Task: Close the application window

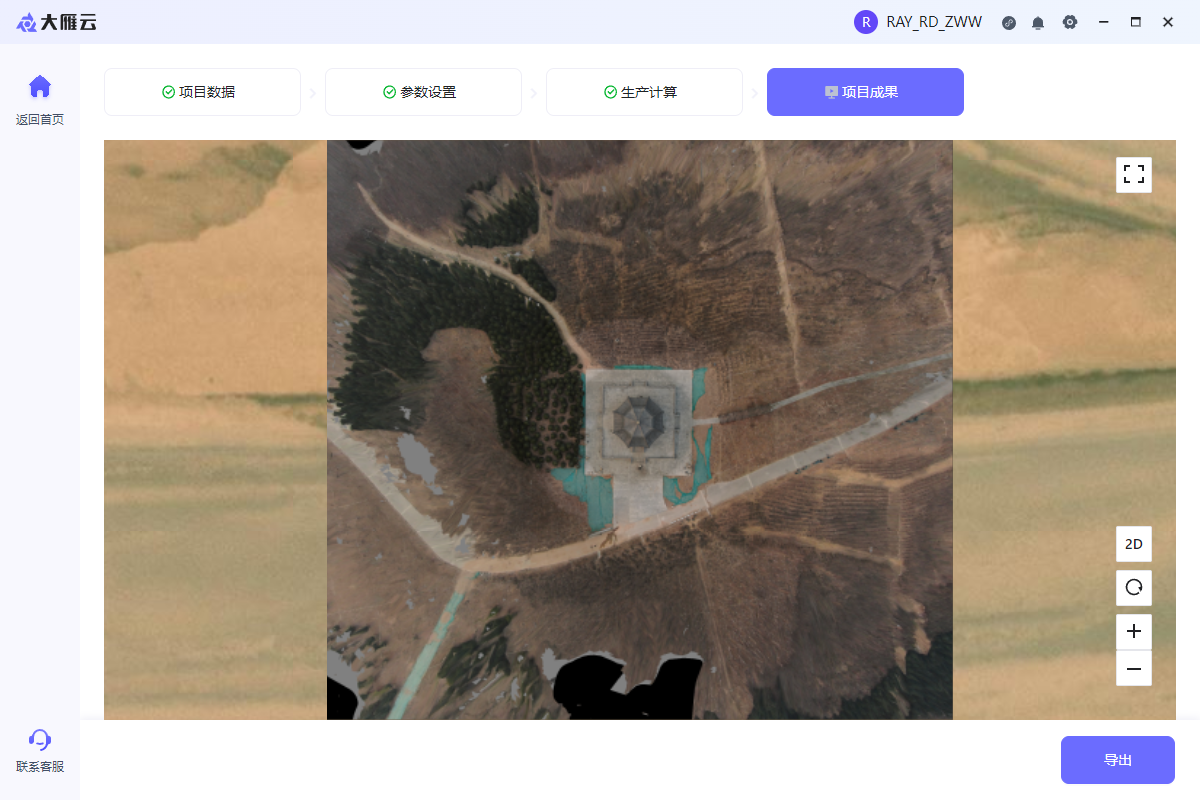Action: coord(1168,22)
